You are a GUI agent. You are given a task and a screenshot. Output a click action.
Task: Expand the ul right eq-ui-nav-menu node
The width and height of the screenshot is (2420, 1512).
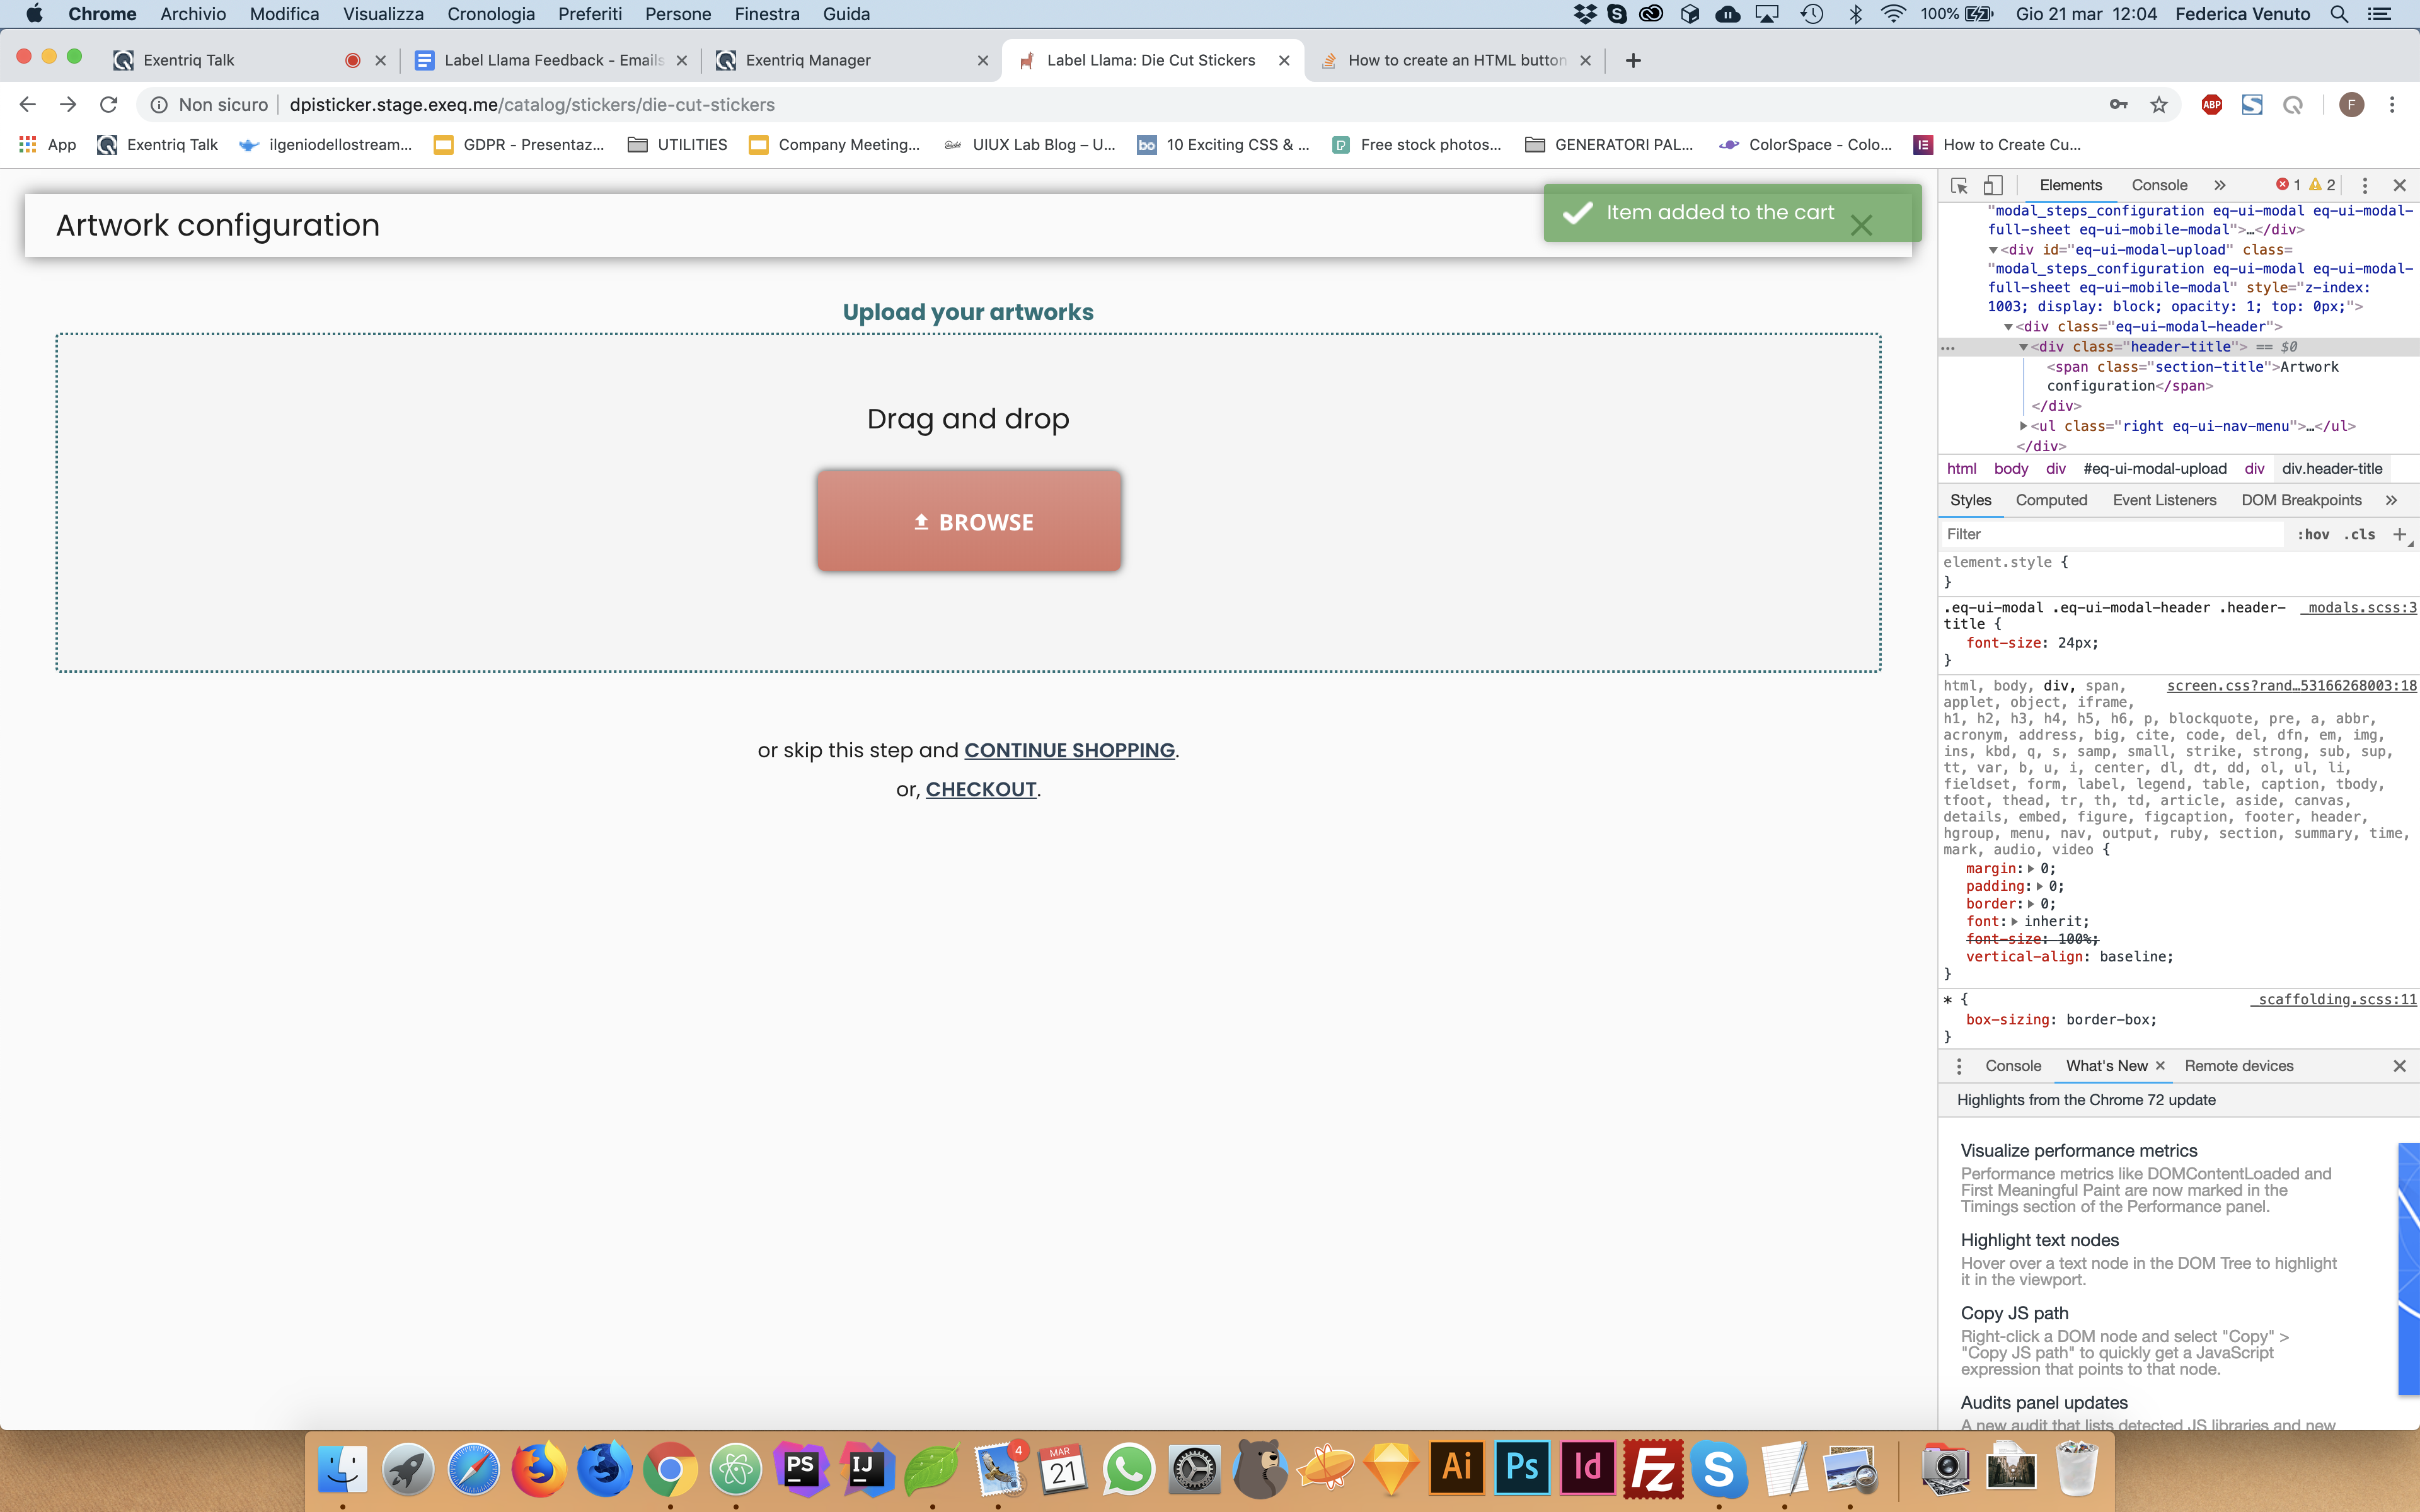pos(2023,426)
